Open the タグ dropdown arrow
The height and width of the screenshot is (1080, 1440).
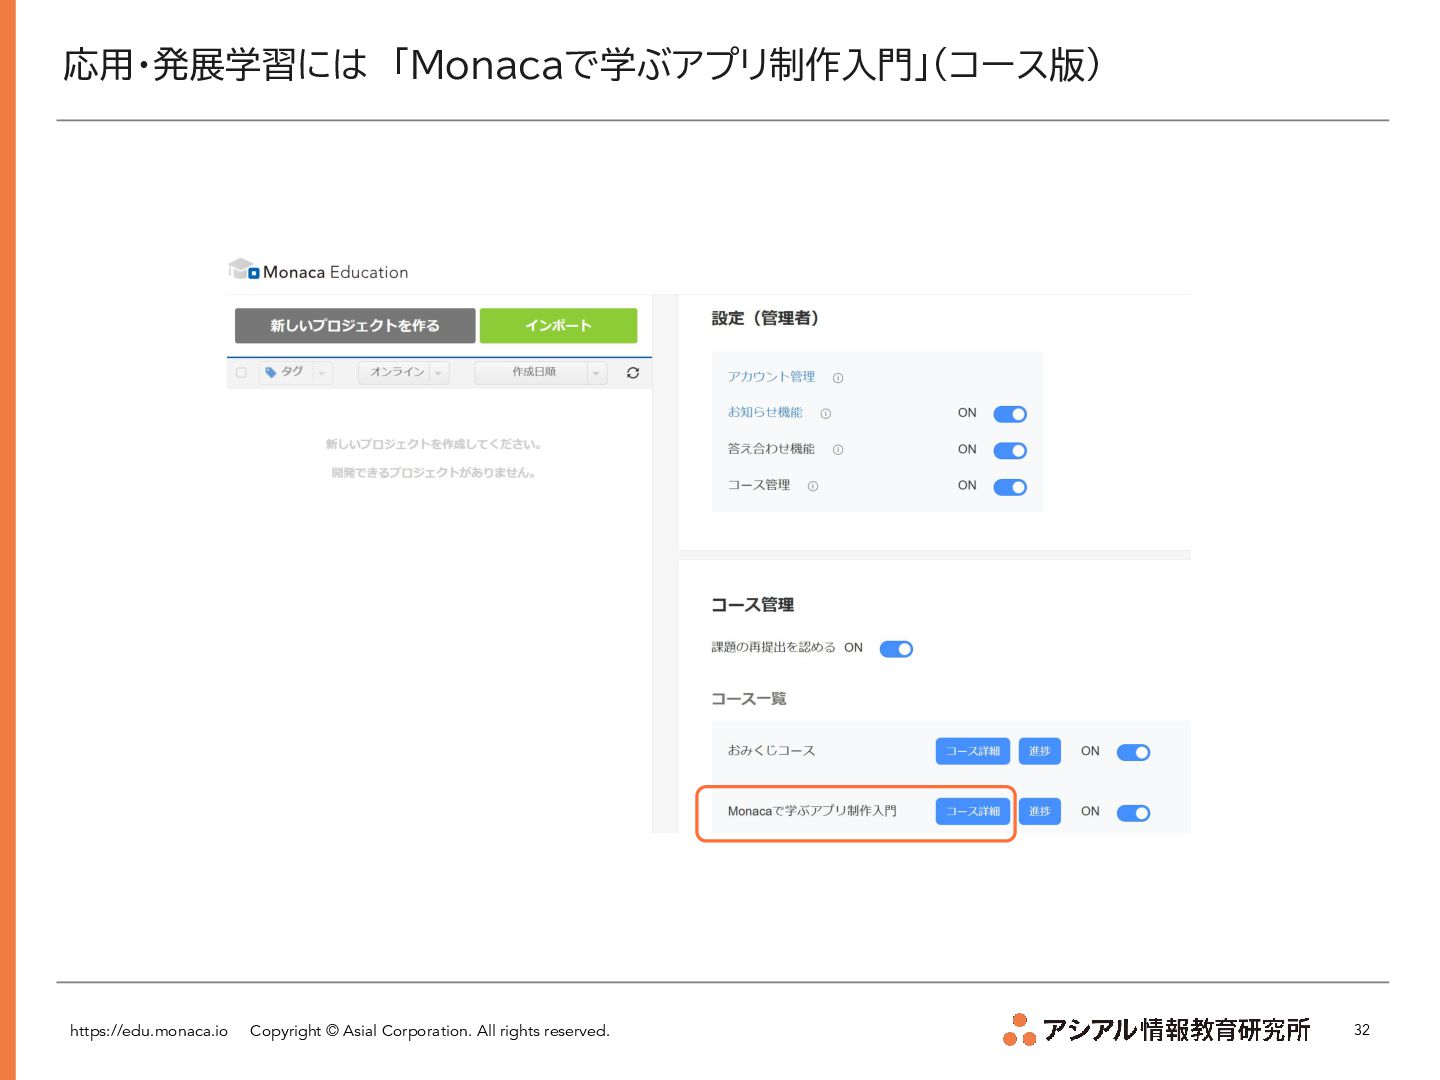[322, 373]
